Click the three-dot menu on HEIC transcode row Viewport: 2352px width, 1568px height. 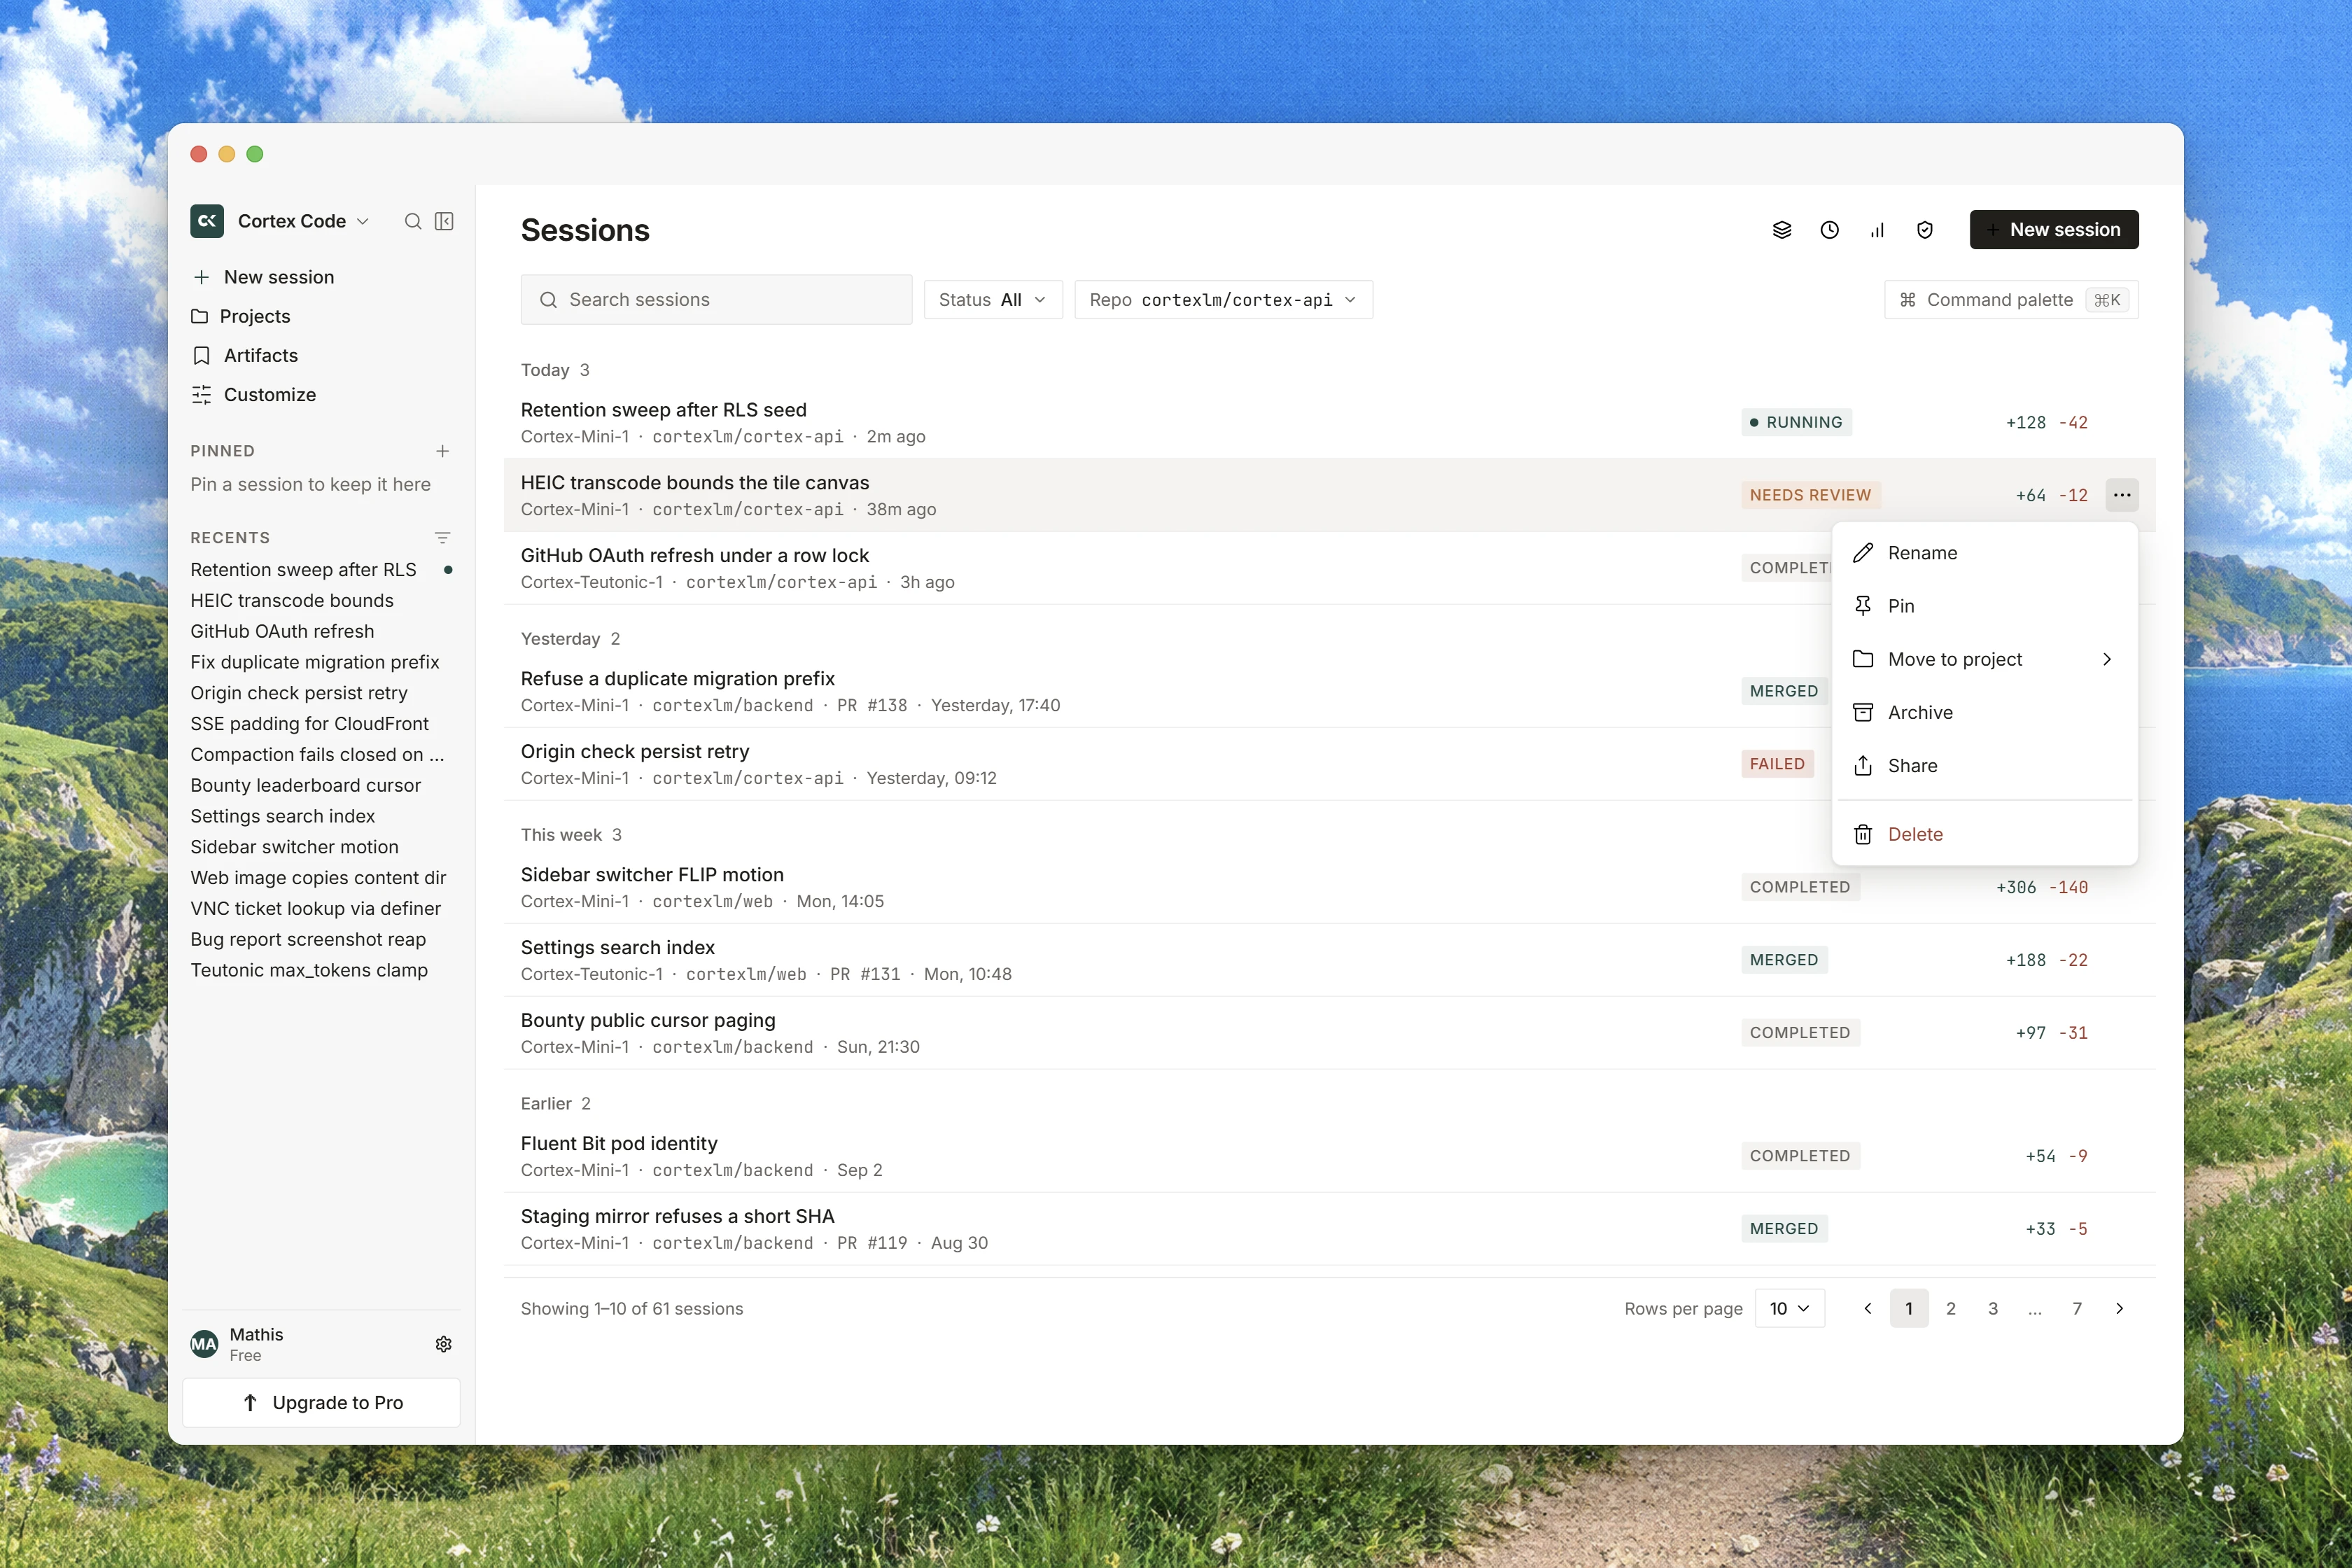pyautogui.click(x=2122, y=495)
